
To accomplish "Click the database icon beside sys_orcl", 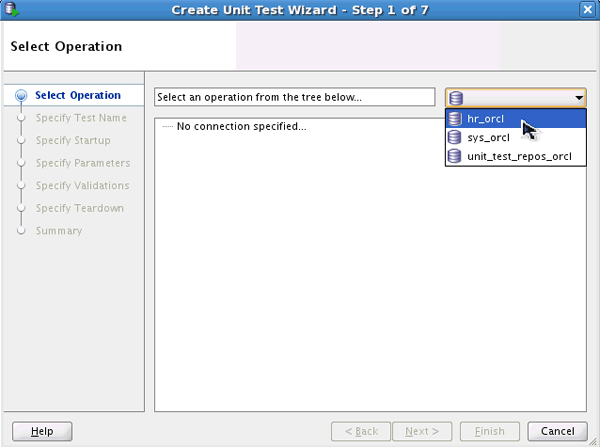I will tap(456, 137).
